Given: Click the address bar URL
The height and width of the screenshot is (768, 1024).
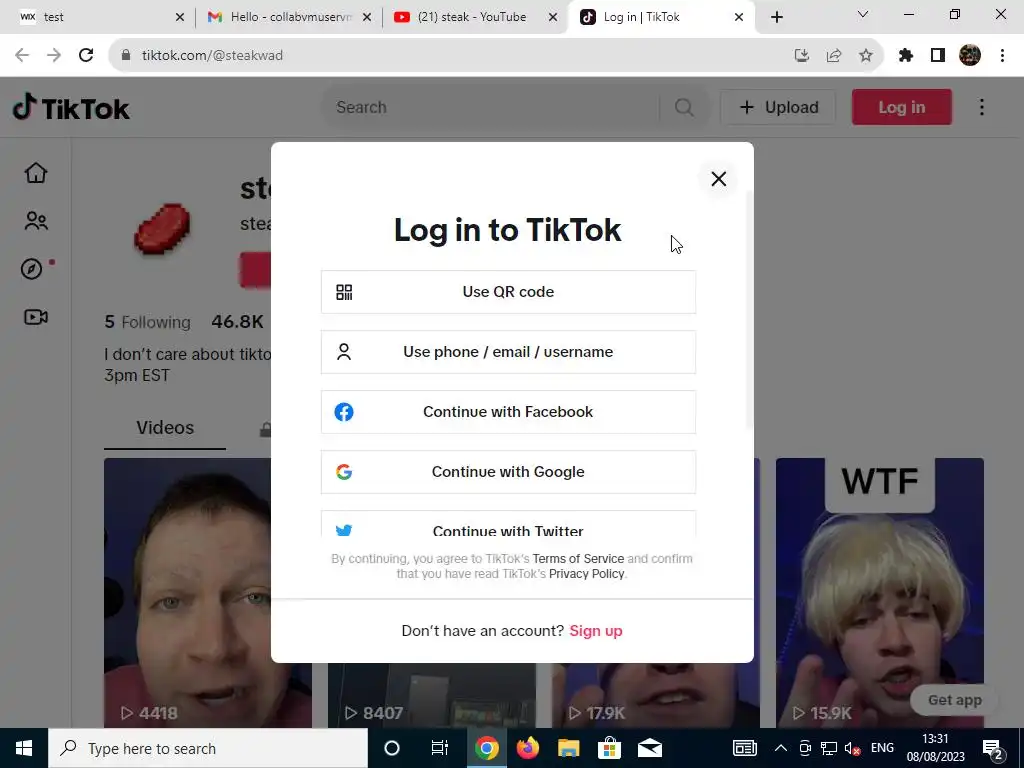Looking at the screenshot, I should click(212, 56).
